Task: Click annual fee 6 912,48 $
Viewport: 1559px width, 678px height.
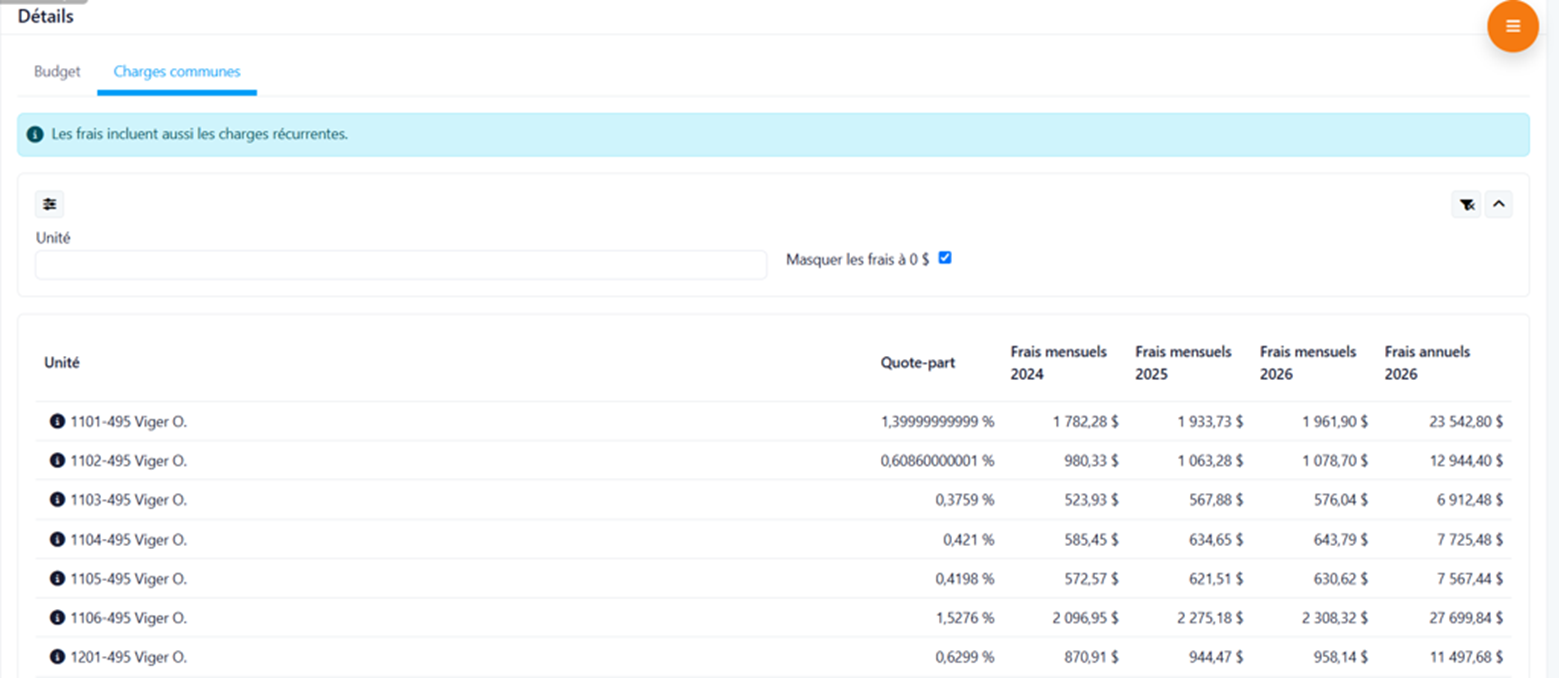Action: pyautogui.click(x=1470, y=500)
